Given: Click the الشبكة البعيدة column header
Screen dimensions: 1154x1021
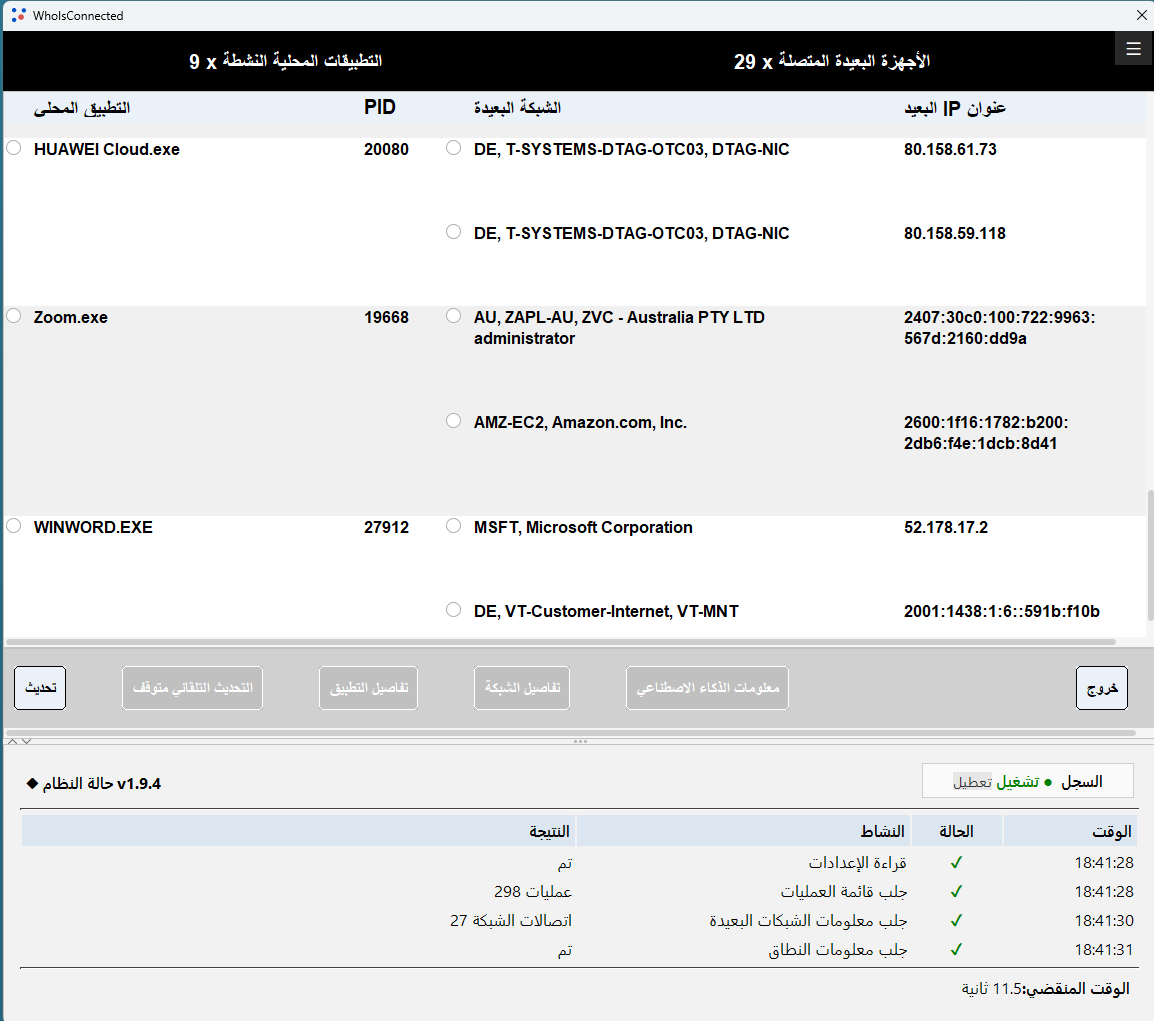Looking at the screenshot, I should [517, 107].
